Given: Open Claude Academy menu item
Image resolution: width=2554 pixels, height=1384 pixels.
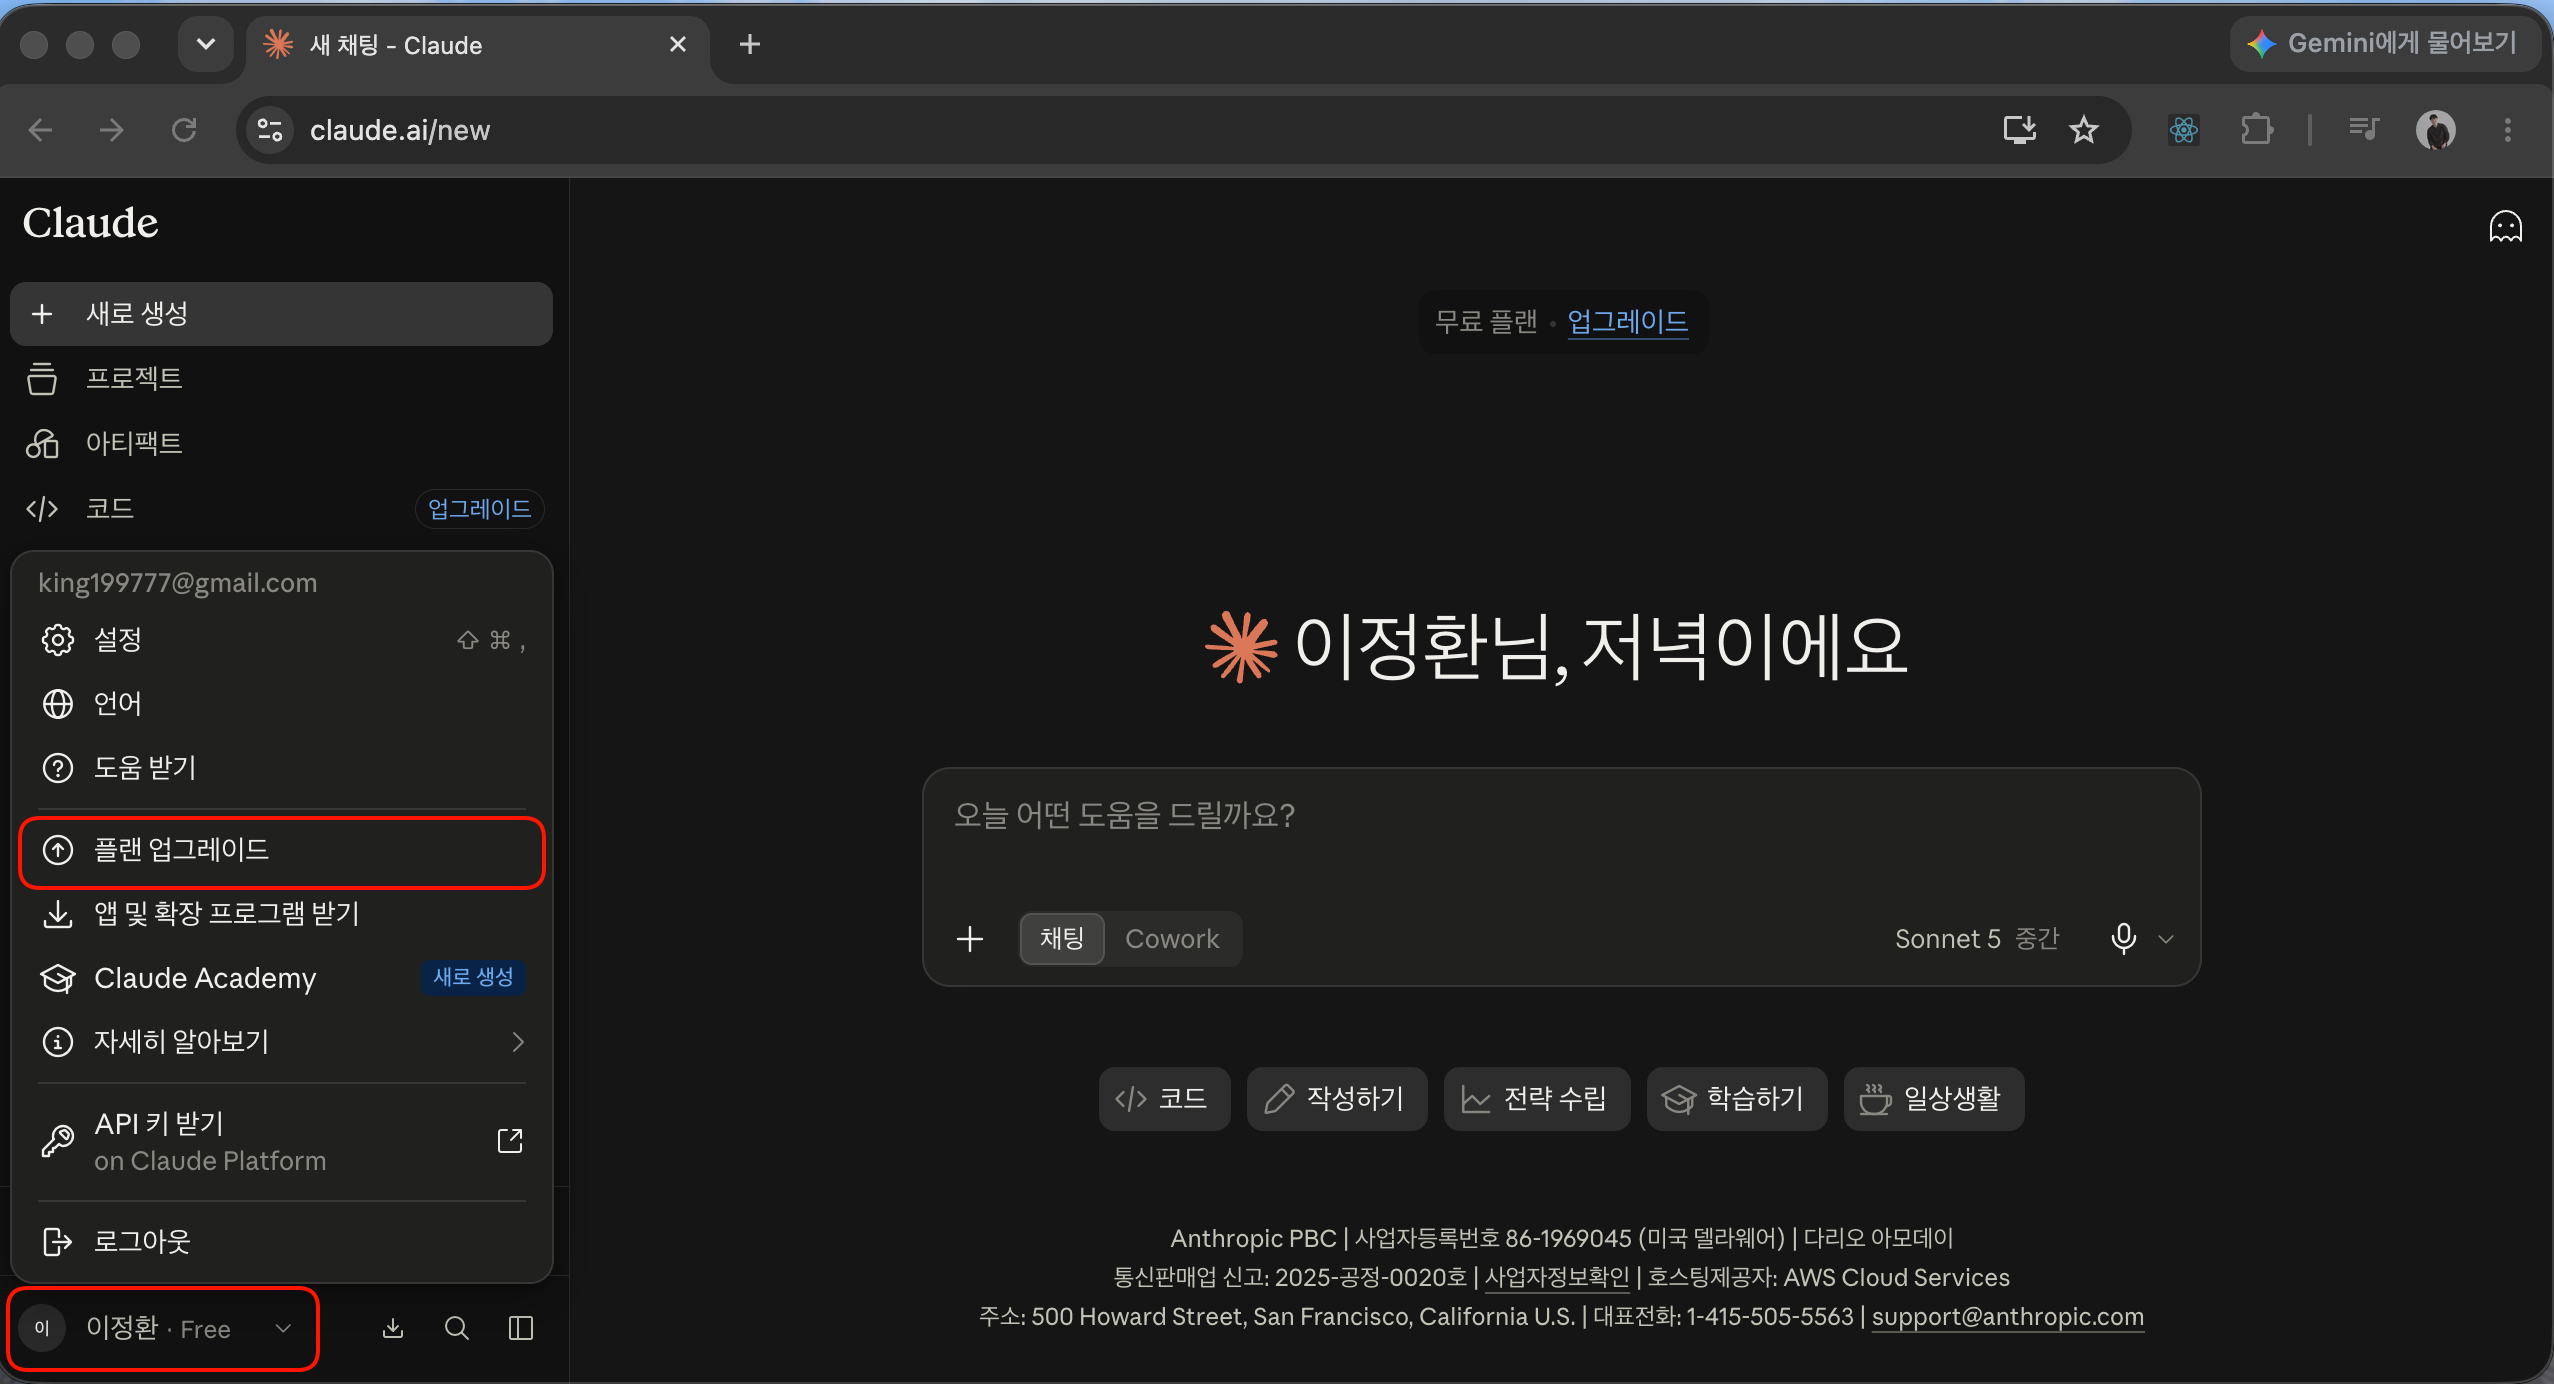Looking at the screenshot, I should pos(282,978).
